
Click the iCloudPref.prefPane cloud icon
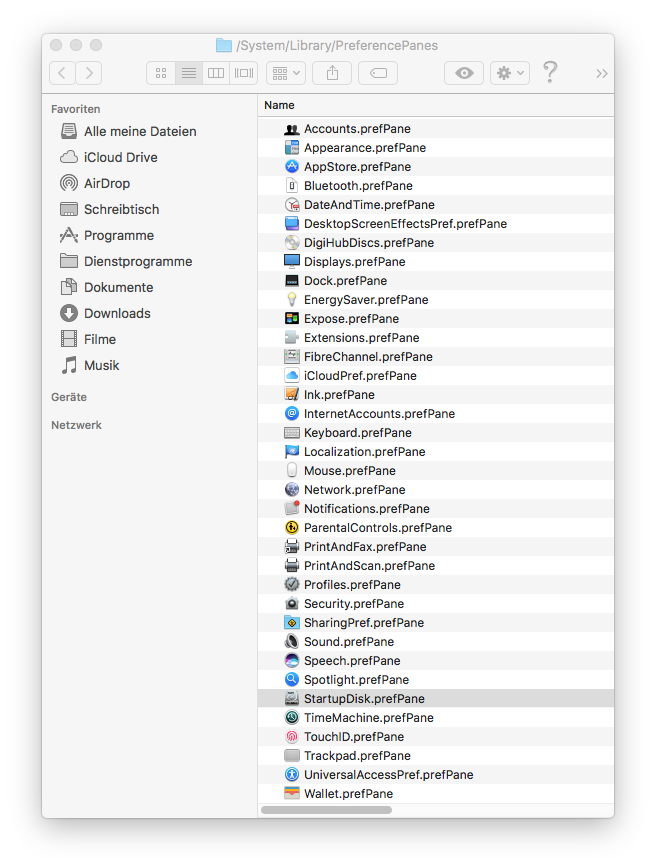coord(292,376)
